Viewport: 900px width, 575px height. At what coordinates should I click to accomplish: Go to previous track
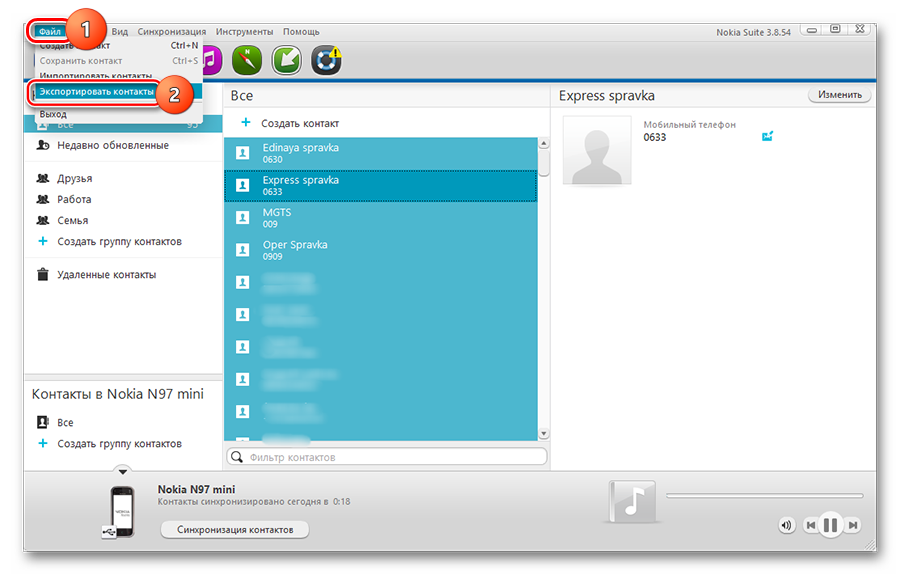(809, 525)
